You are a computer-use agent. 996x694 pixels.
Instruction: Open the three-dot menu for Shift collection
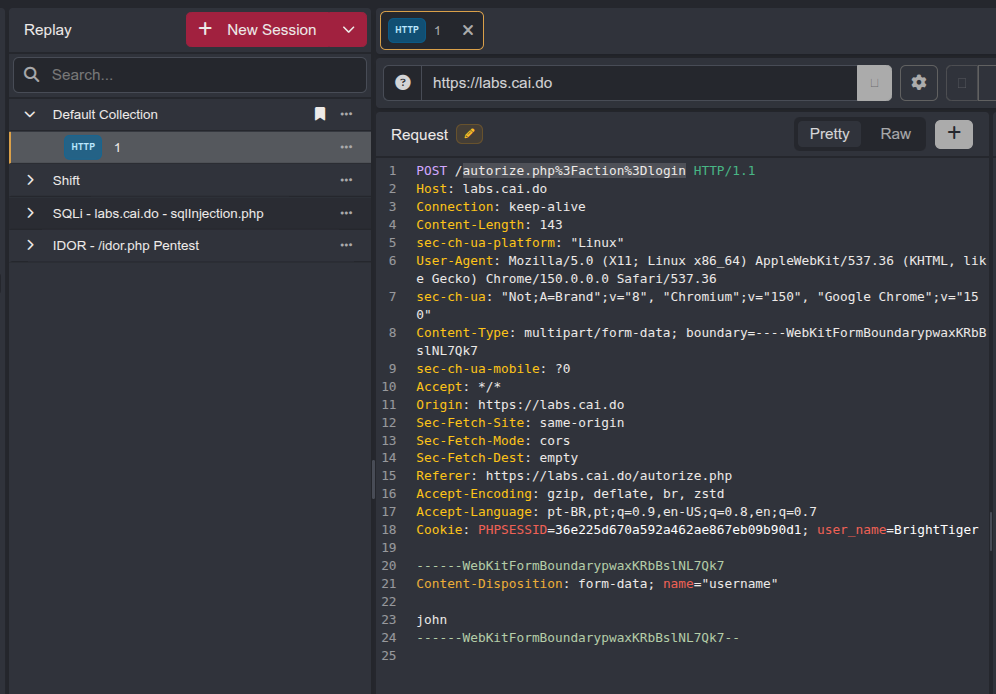point(346,180)
